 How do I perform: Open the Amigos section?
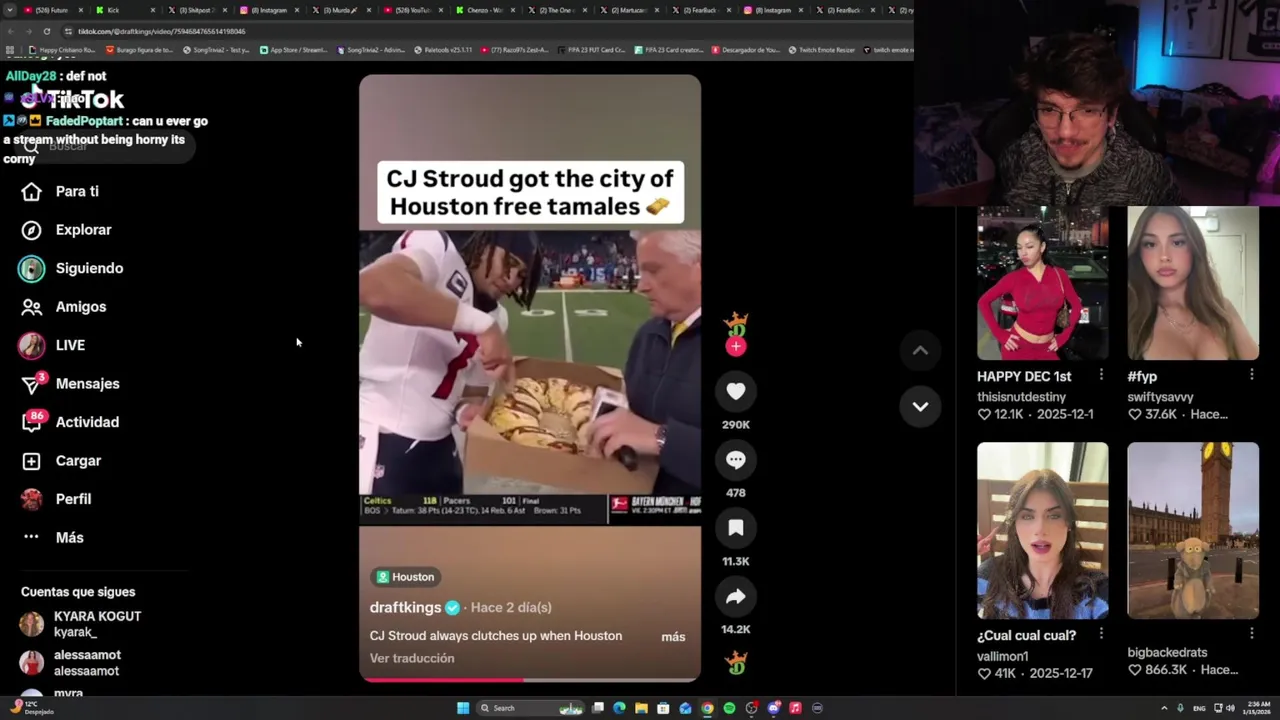pyautogui.click(x=64, y=307)
